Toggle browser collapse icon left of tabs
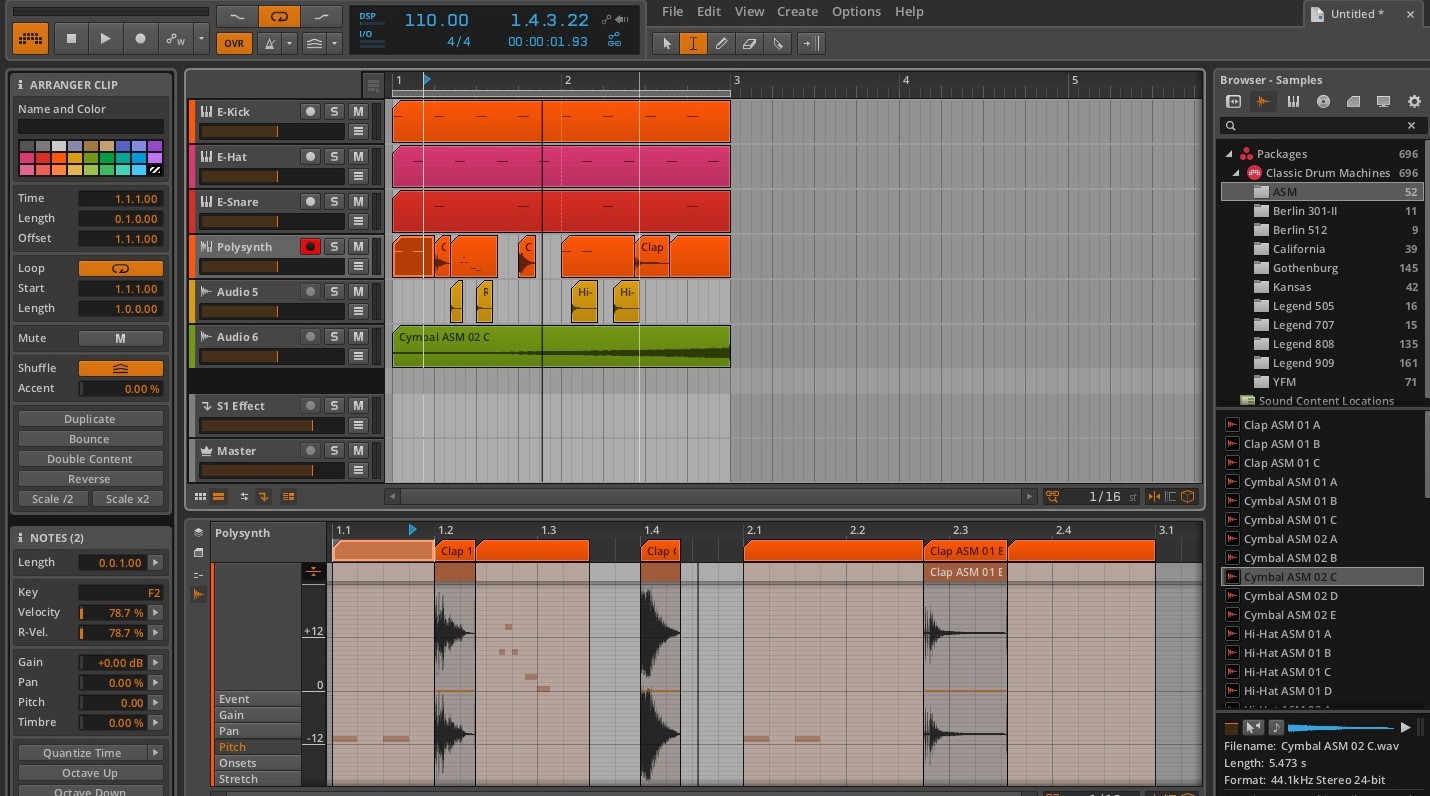 1233,101
